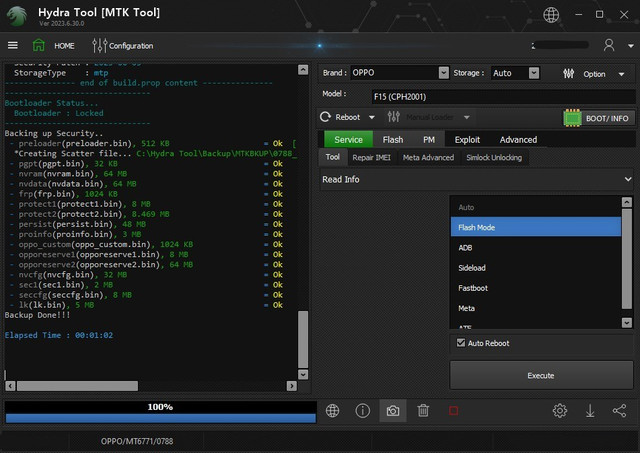Screen dimensions: 640x453
Task: Click the Hydra Tool dragon logo
Action: tap(17, 16)
